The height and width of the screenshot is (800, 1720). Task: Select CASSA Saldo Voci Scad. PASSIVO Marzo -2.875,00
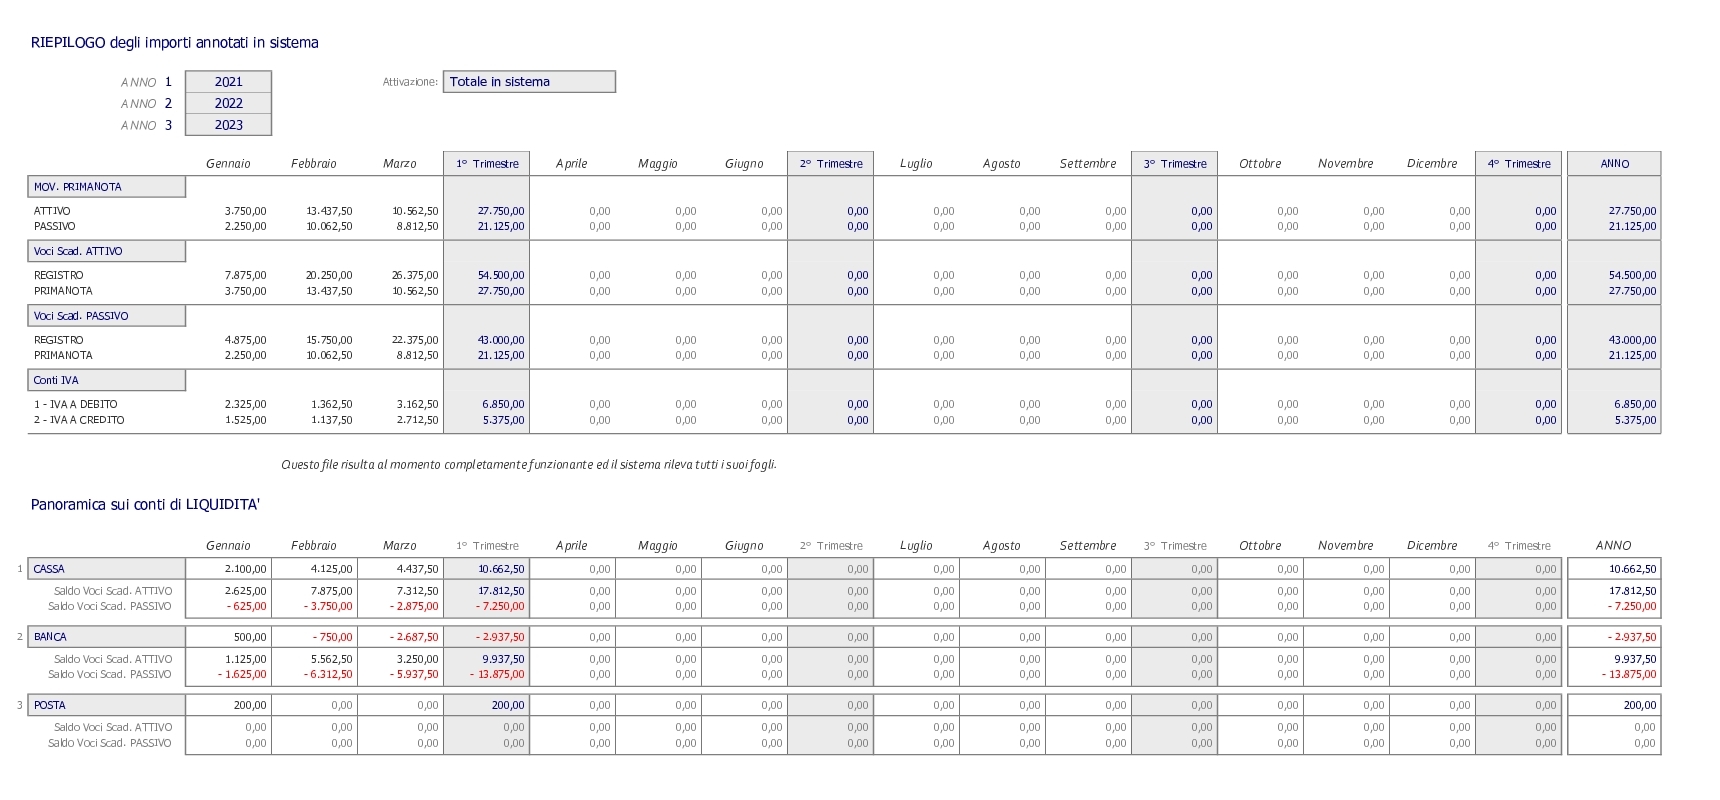click(414, 607)
